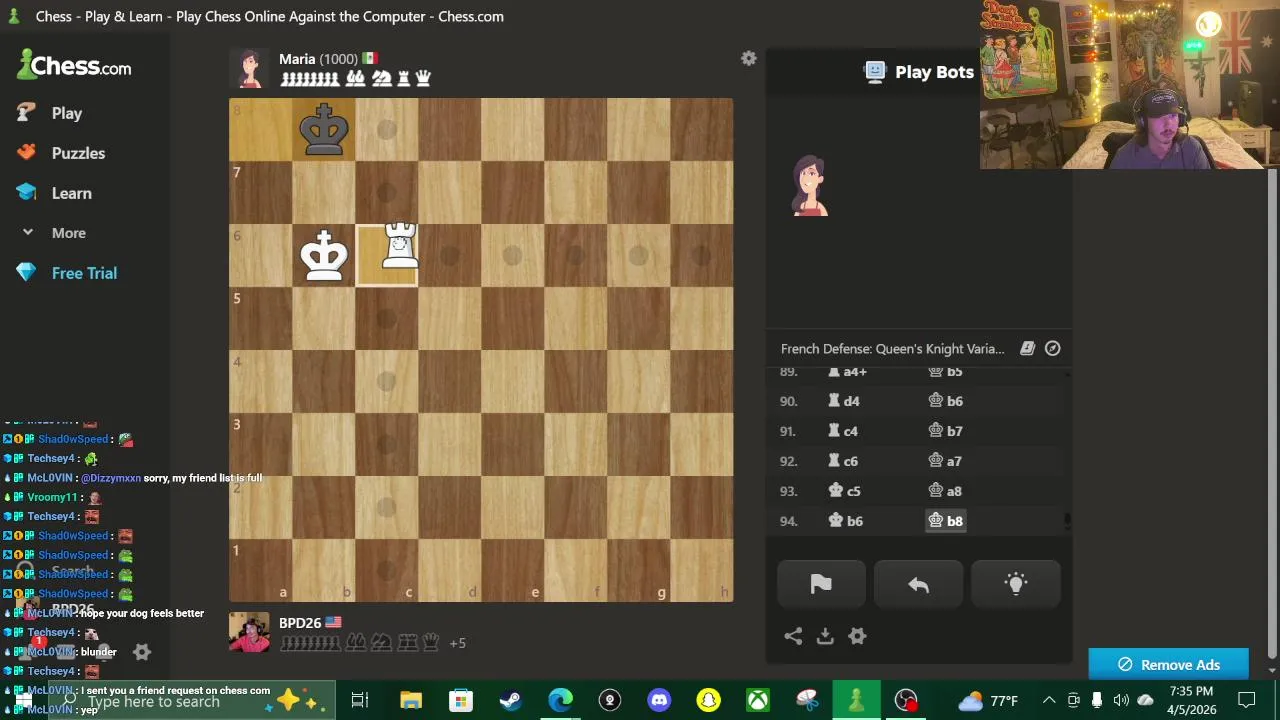Click the French Defense opening name
The image size is (1280, 720).
coord(892,349)
